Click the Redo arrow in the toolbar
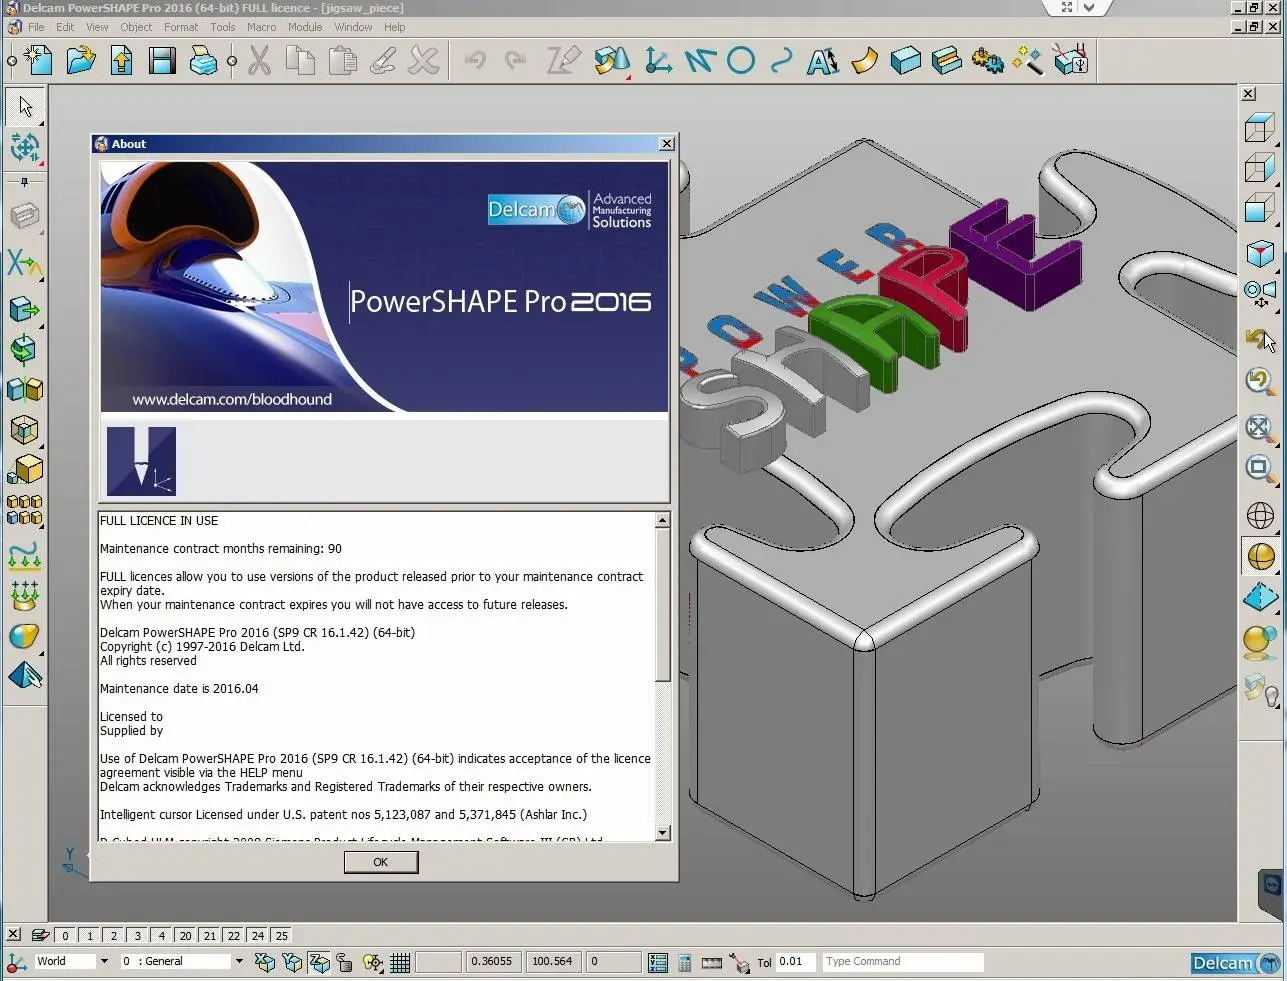Screen dimensions: 1287x981 point(516,61)
